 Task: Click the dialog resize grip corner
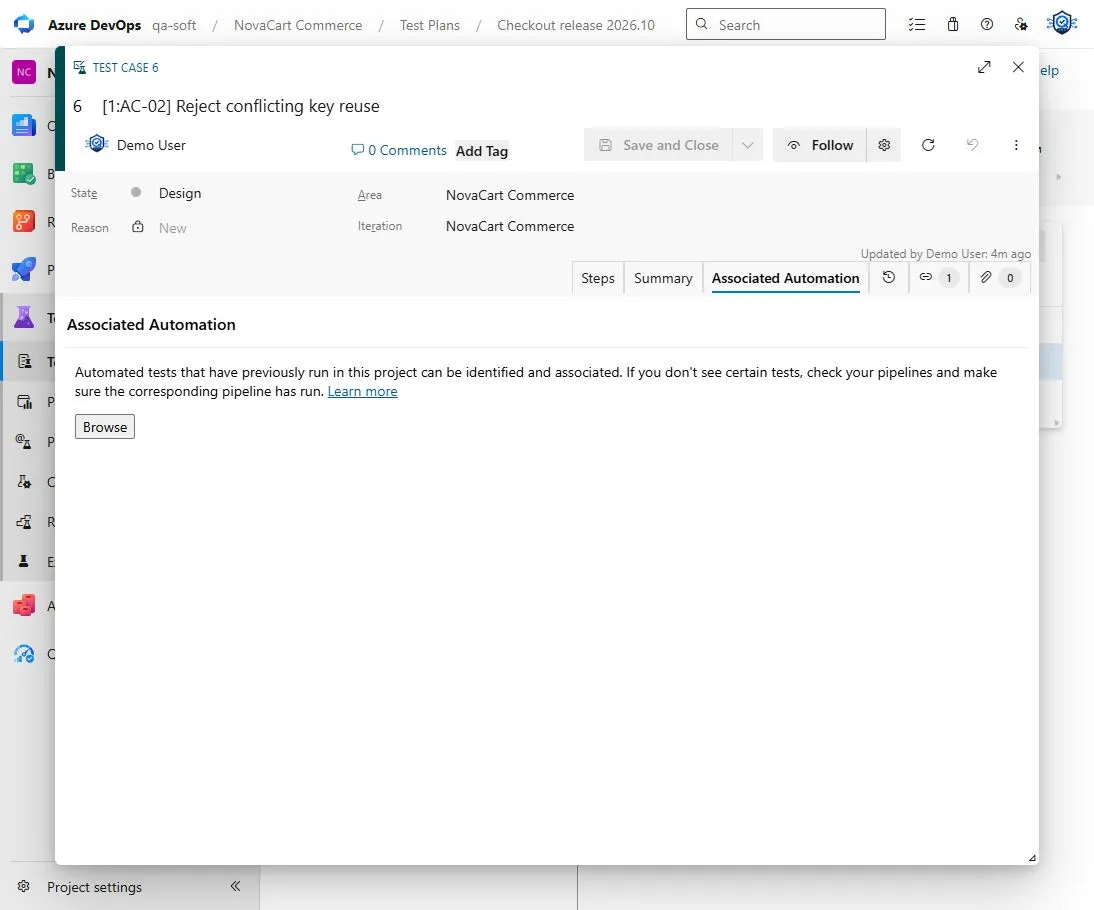click(1032, 858)
